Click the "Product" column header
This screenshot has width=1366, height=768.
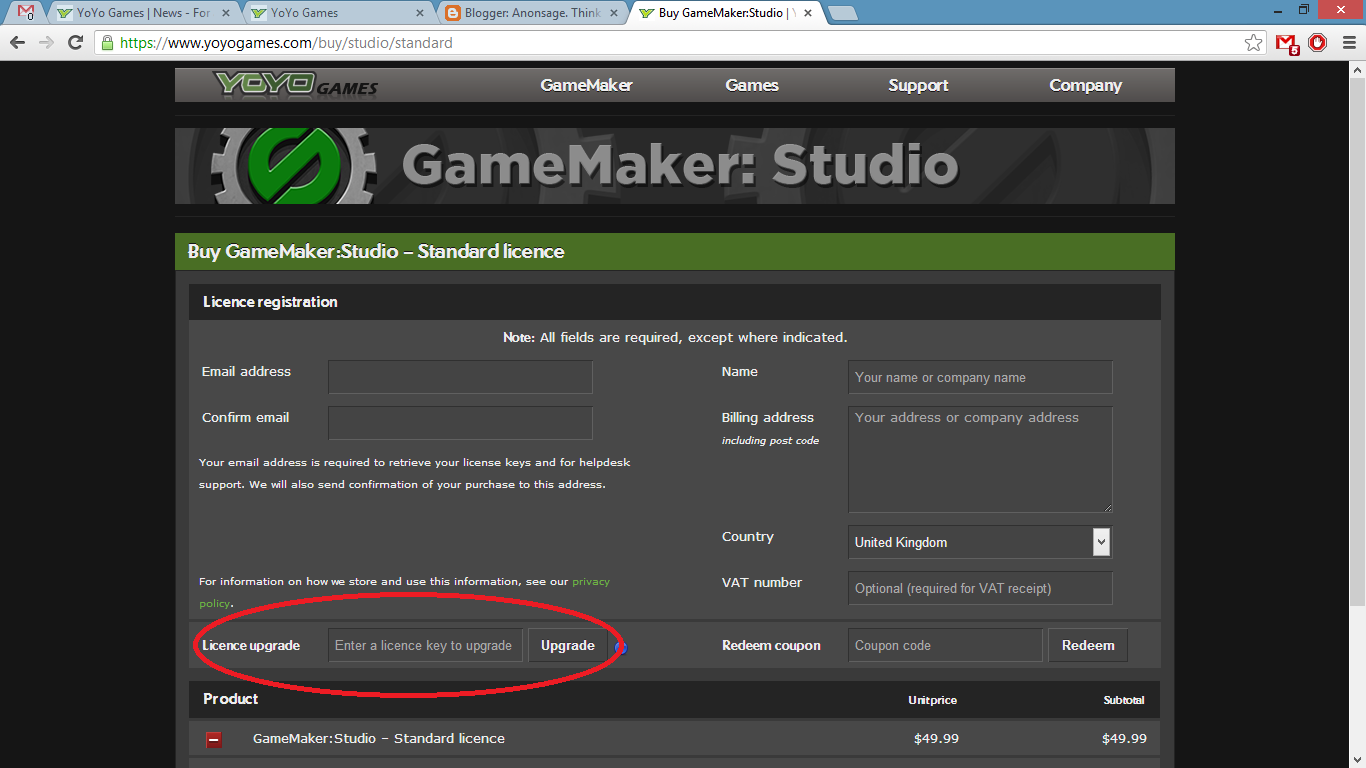tap(231, 699)
